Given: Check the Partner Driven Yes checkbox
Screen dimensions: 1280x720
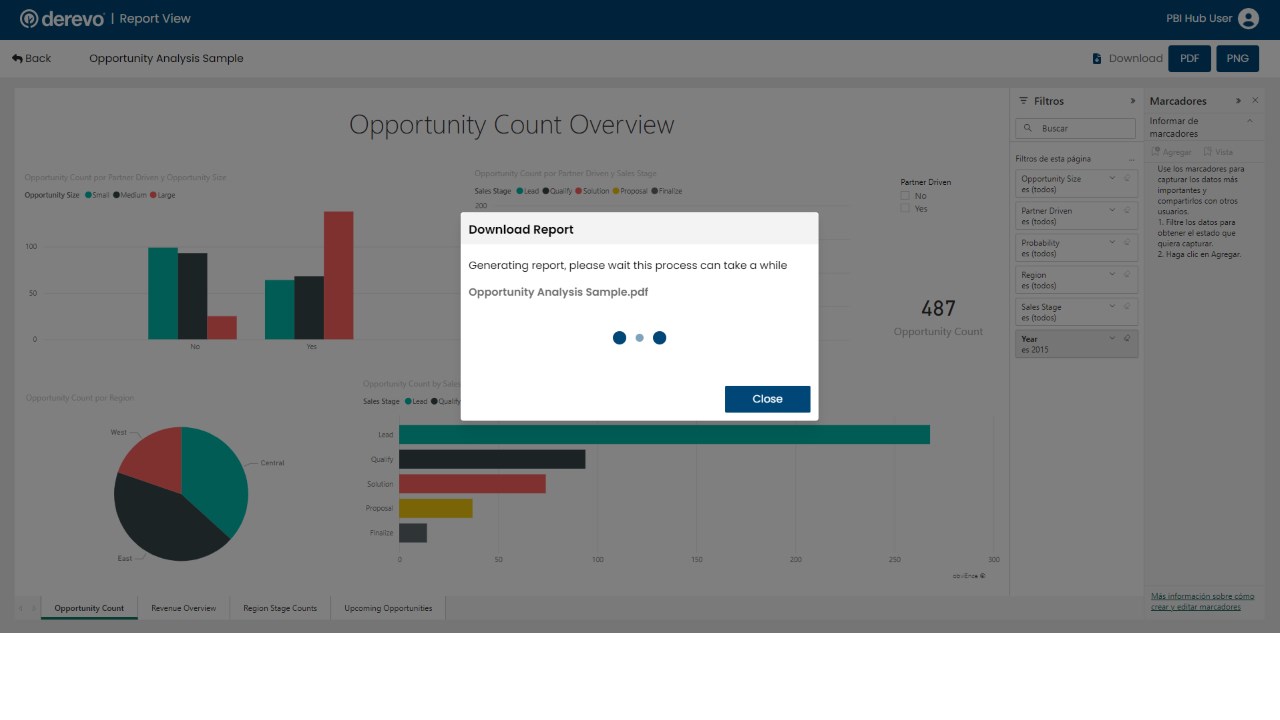Looking at the screenshot, I should (x=905, y=209).
